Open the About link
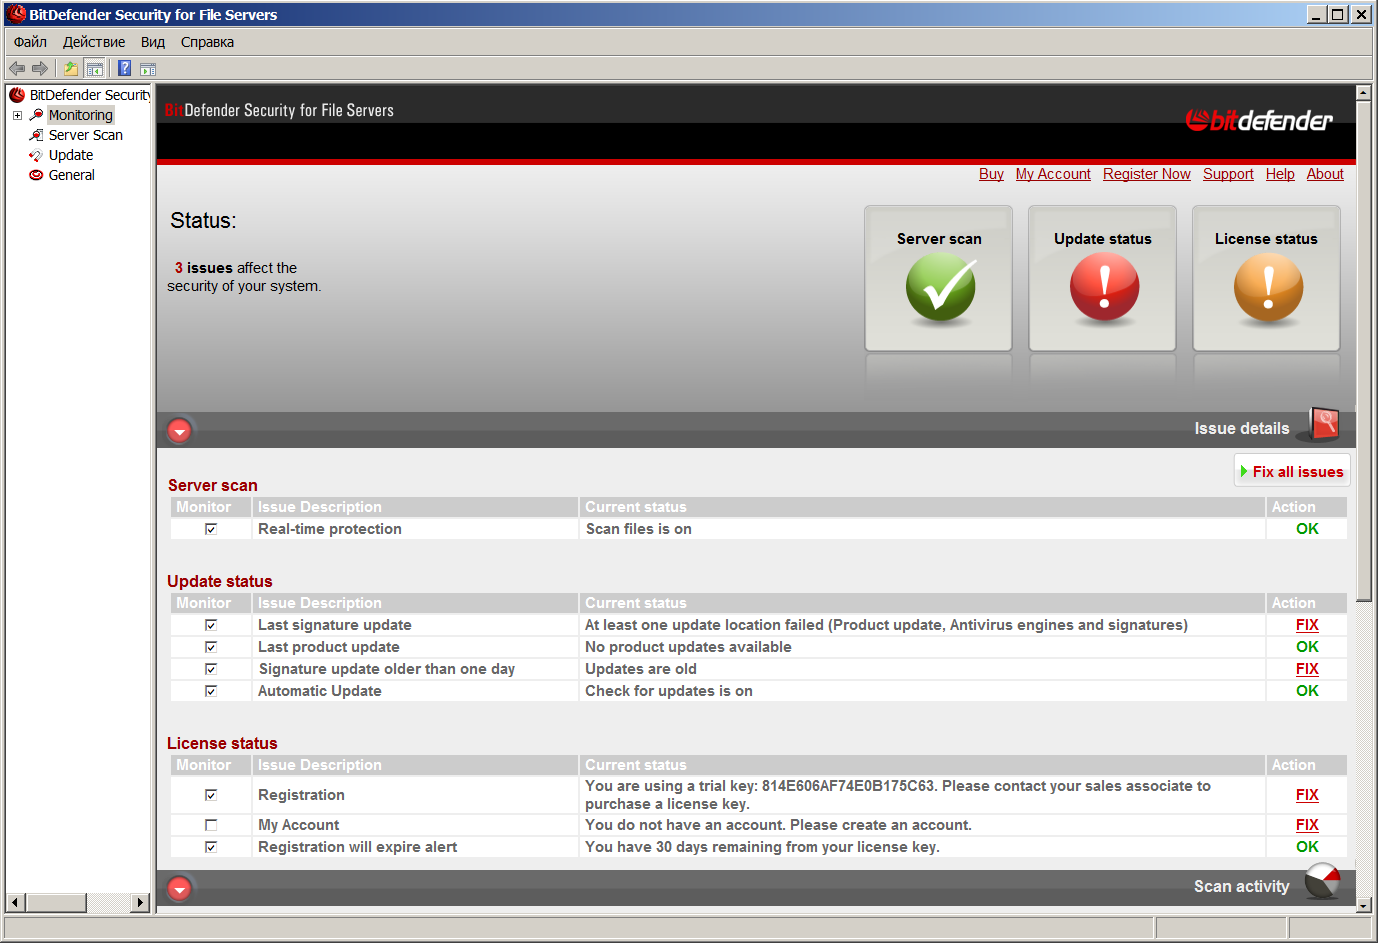Viewport: 1378px width, 943px height. [1325, 174]
